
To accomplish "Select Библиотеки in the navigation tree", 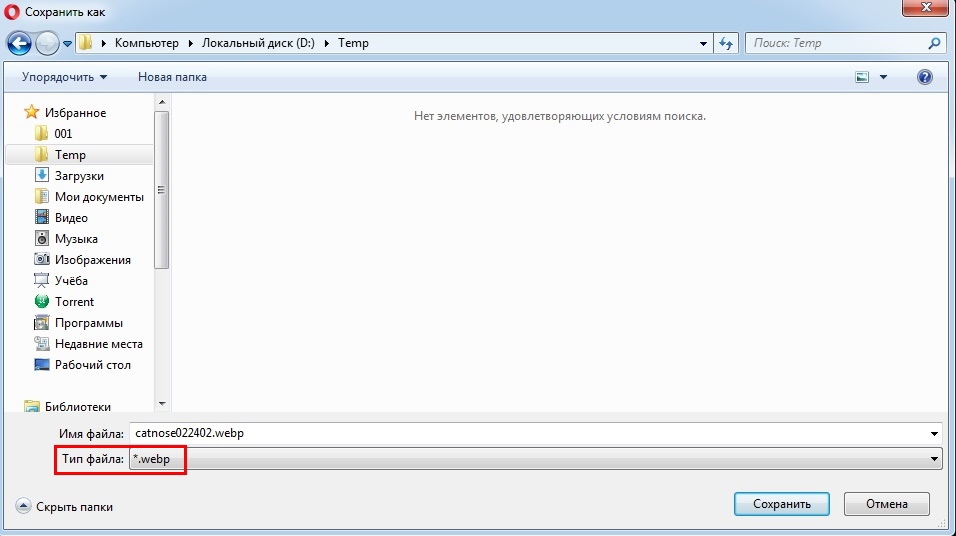I will pos(77,407).
